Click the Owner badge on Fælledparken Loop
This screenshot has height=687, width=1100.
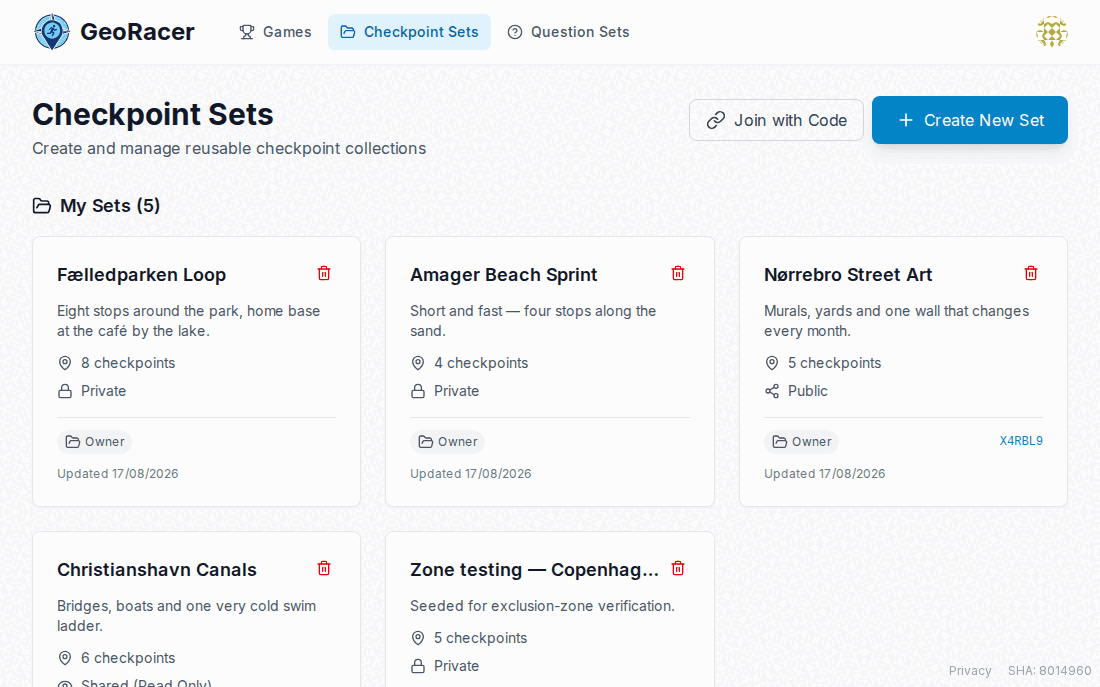click(x=94, y=441)
